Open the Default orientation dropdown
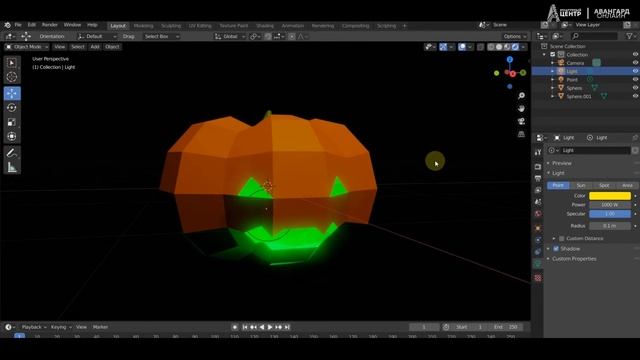This screenshot has width=640, height=360. coord(96,36)
